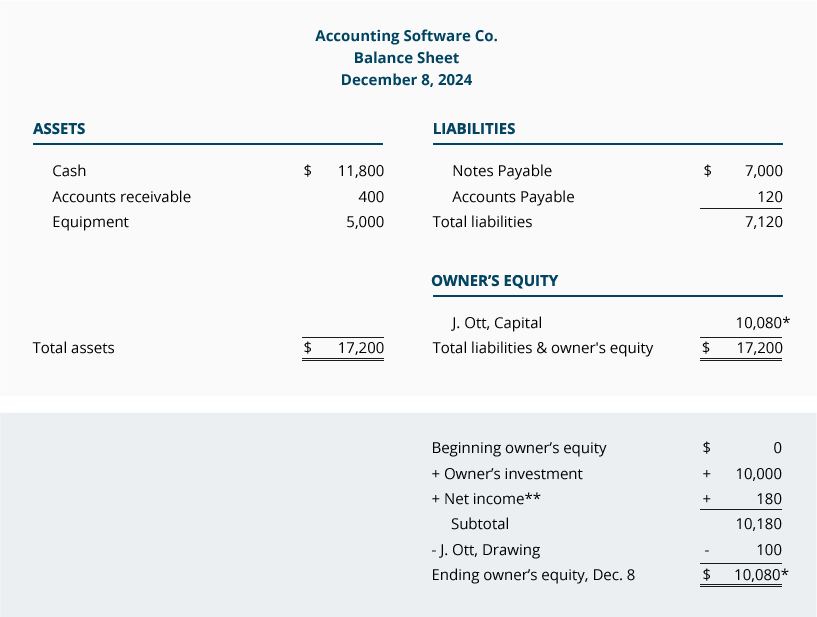Select the Cash line item label
The image size is (817, 617).
click(69, 171)
